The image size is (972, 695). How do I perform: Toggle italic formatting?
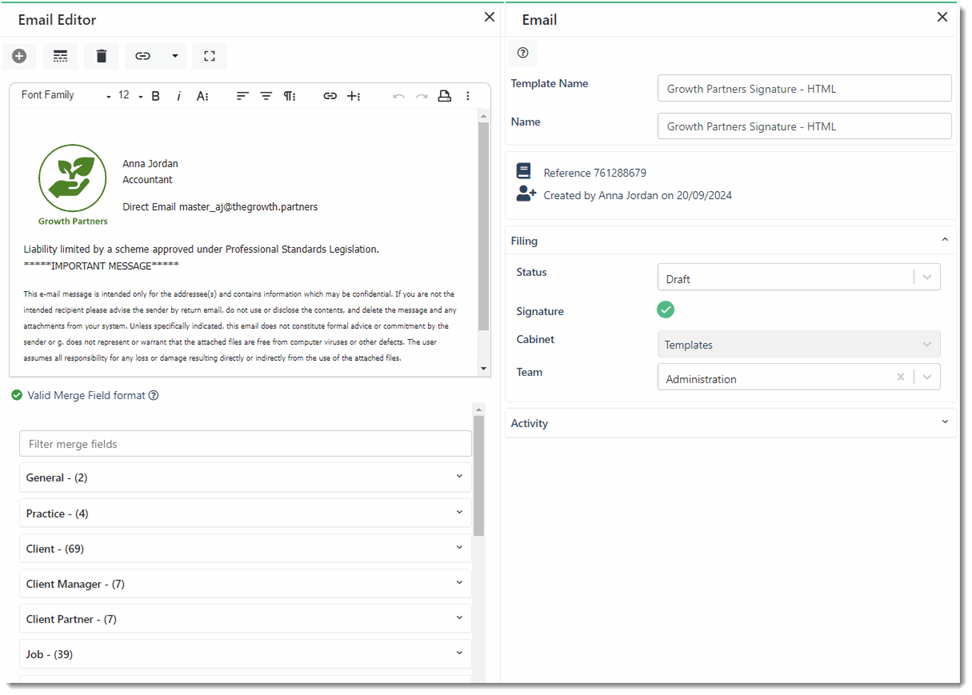coord(179,96)
